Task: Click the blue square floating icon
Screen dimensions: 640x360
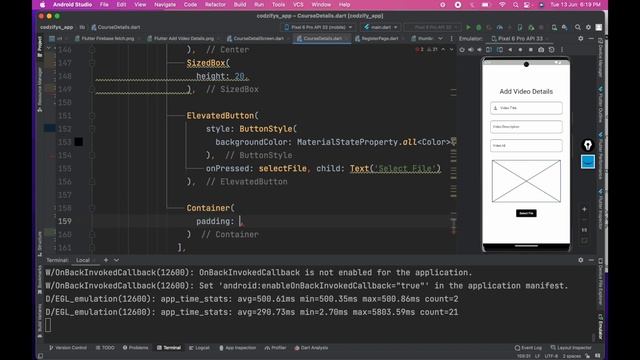Action: pos(588,162)
